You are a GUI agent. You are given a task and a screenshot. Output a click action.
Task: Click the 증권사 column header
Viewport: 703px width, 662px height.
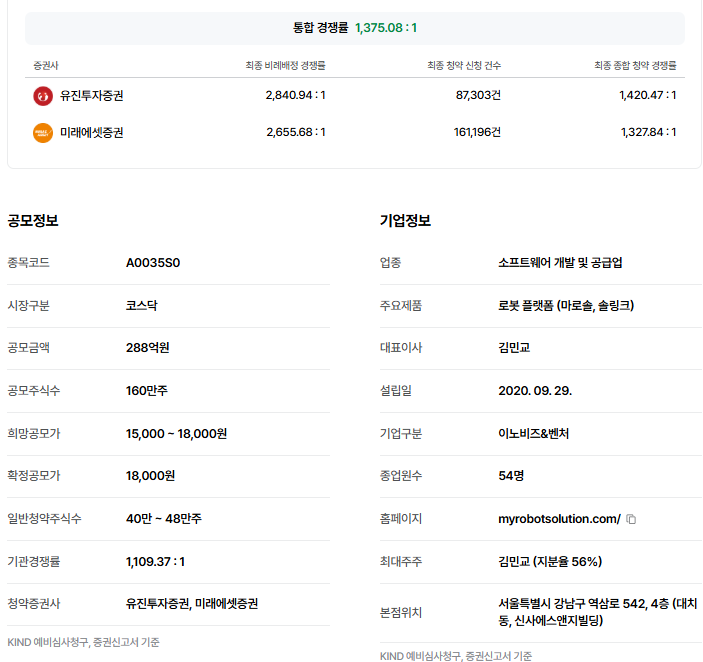[x=46, y=65]
